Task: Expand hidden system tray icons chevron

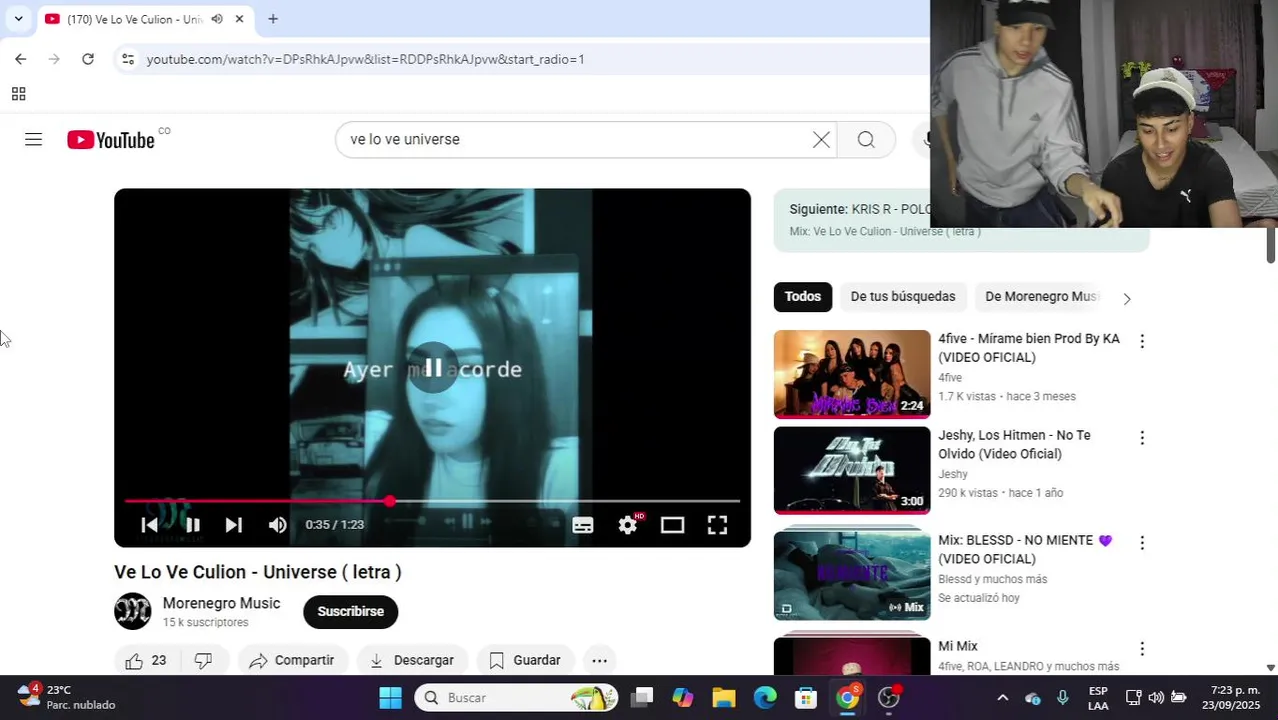Action: pos(1003,697)
